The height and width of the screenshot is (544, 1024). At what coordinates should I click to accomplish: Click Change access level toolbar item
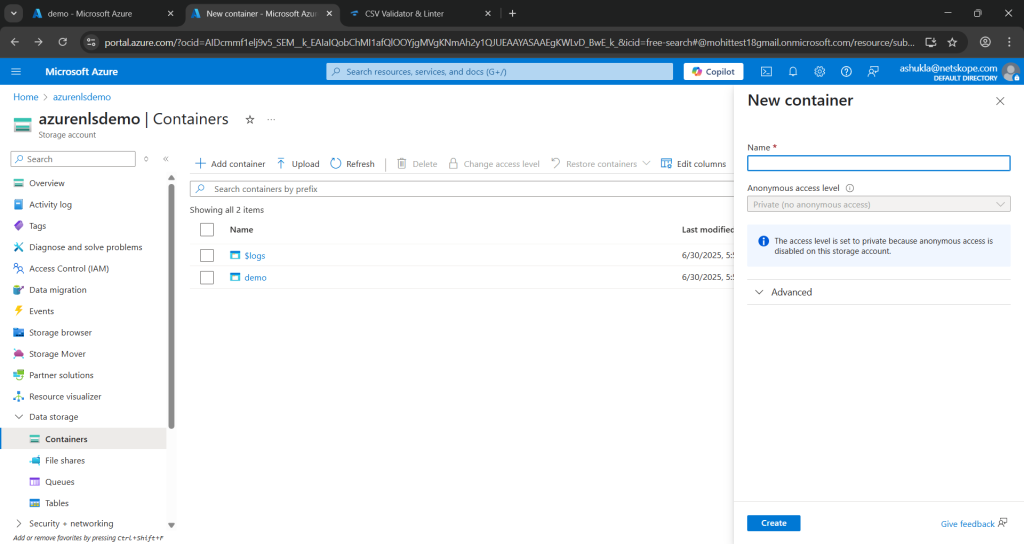click(x=494, y=164)
